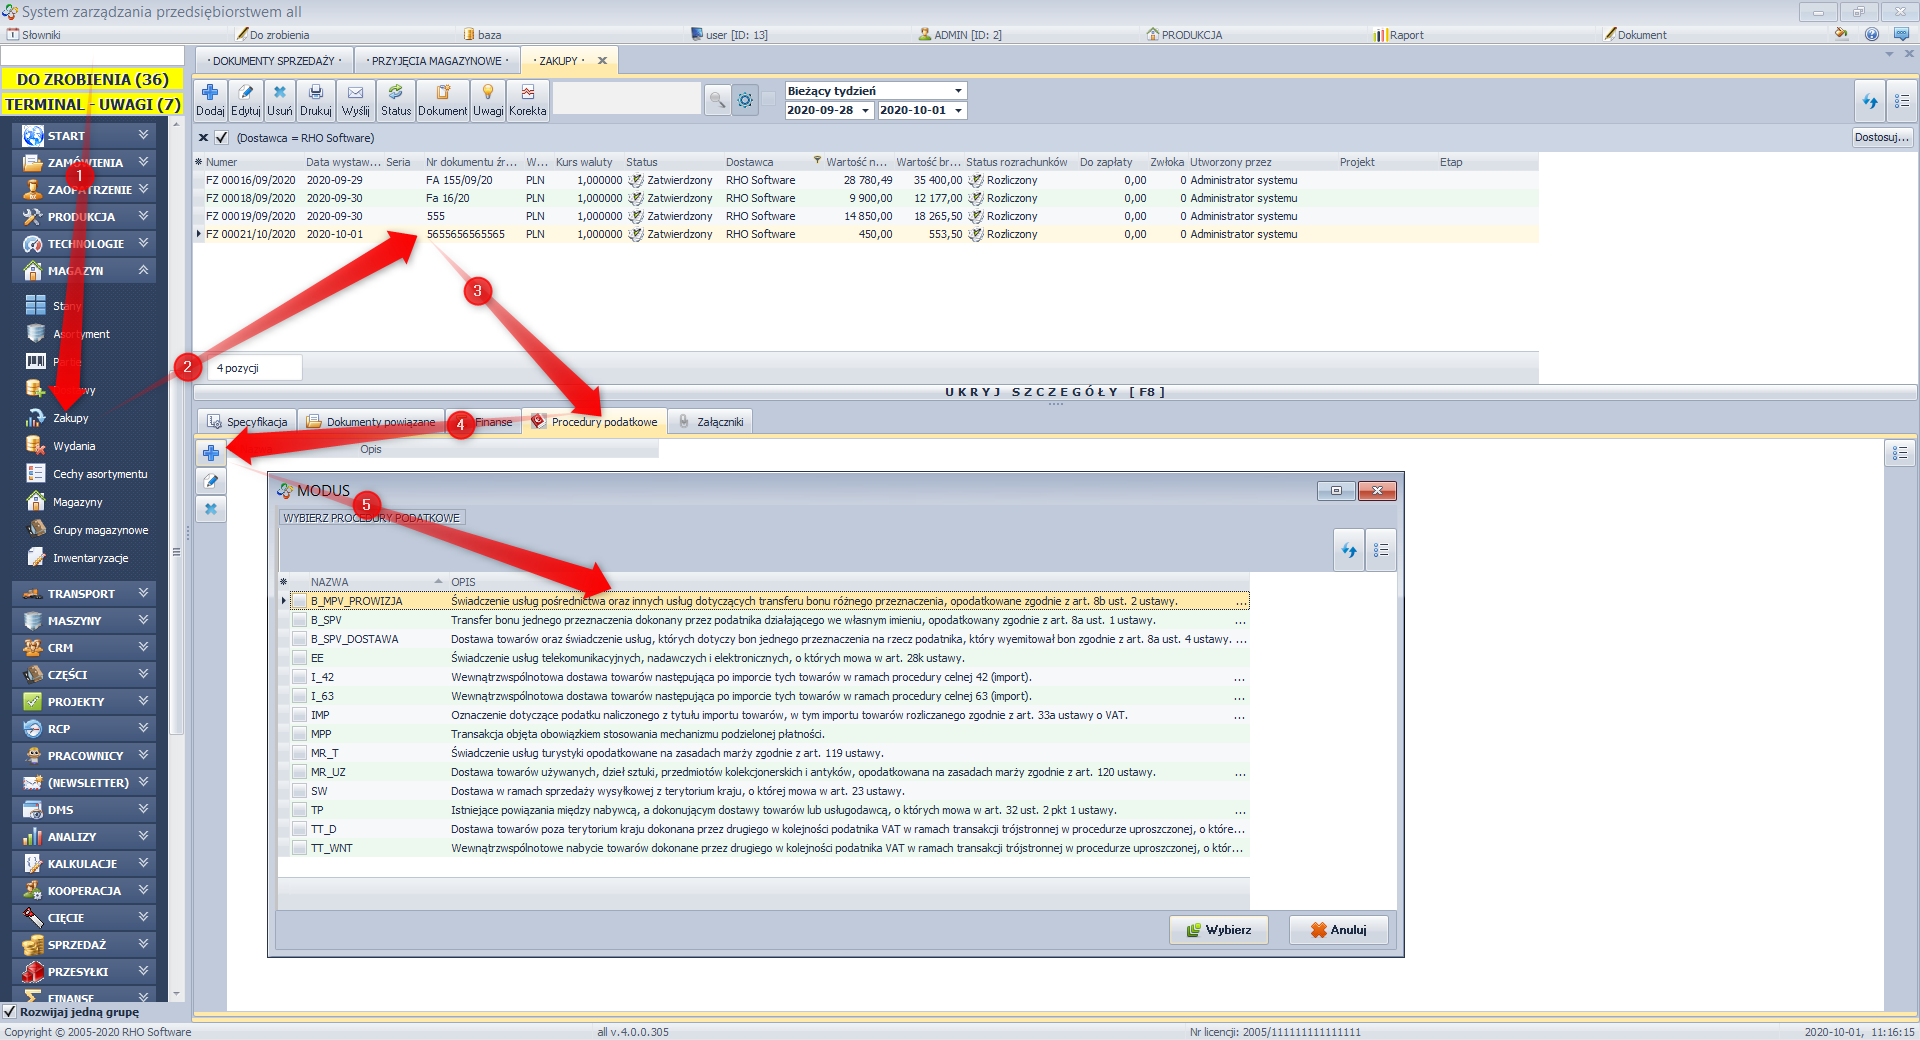Click the magnifier search icon

(717, 100)
